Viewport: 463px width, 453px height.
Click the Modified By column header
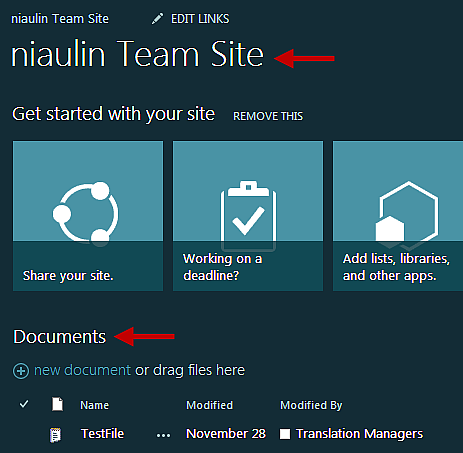point(311,405)
